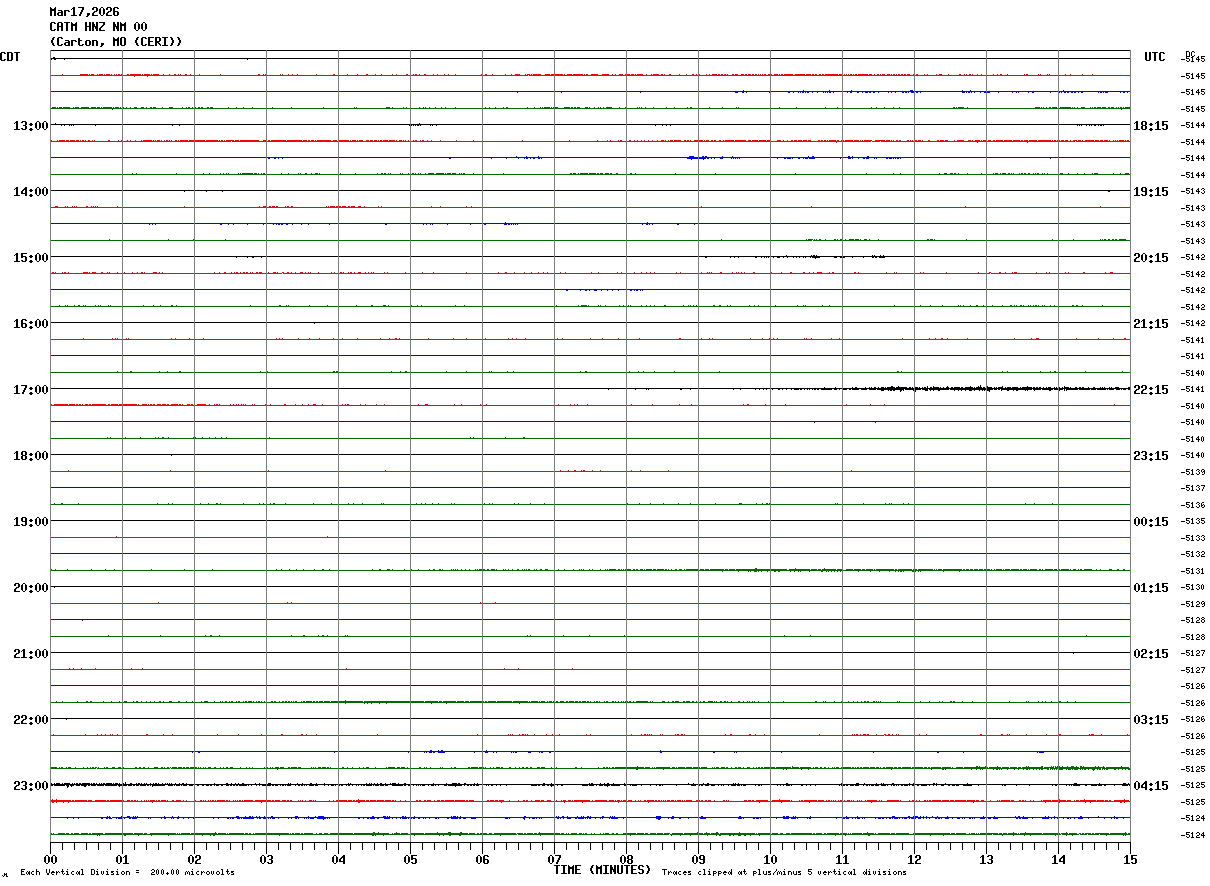Click the 'Traces clipped at plus/minus 5 vertical divisions' note
Viewport: 1210px width, 886px height.
[784, 873]
